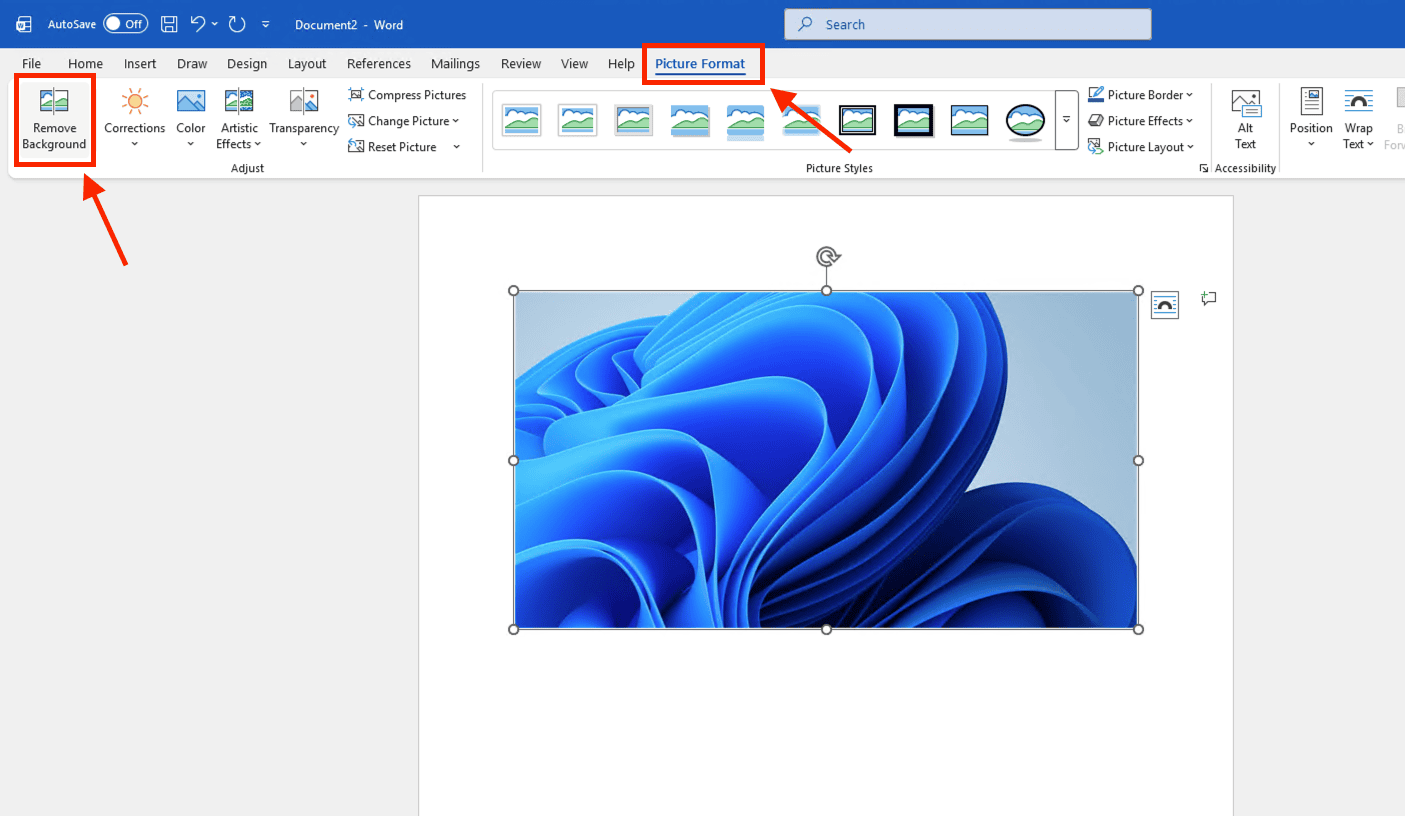Viewport: 1405px width, 816px height.
Task: Toggle the AutoSave switch
Action: pyautogui.click(x=125, y=24)
